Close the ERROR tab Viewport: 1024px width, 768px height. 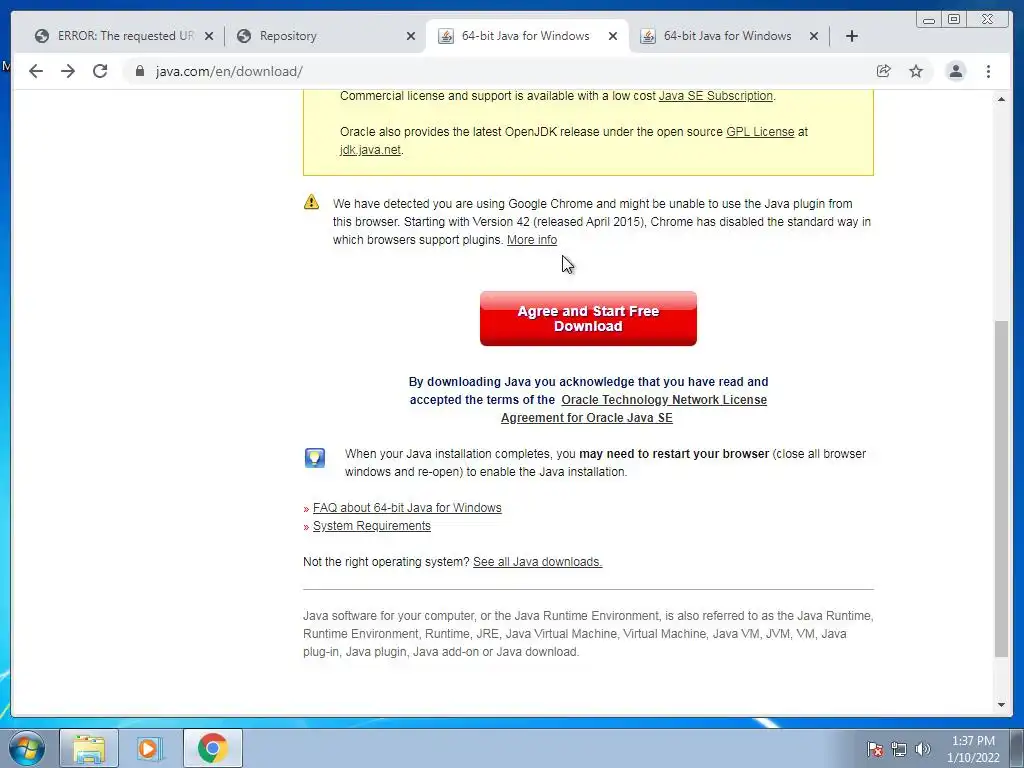[x=209, y=36]
